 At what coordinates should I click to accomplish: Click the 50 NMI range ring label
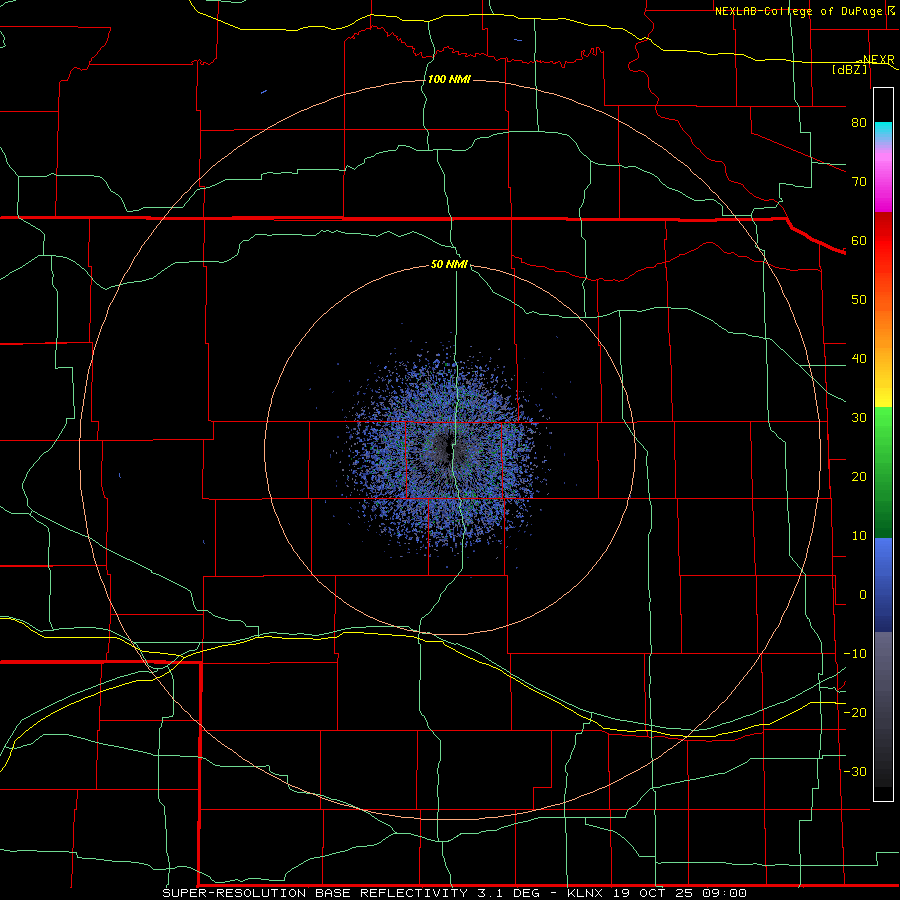pos(449,265)
